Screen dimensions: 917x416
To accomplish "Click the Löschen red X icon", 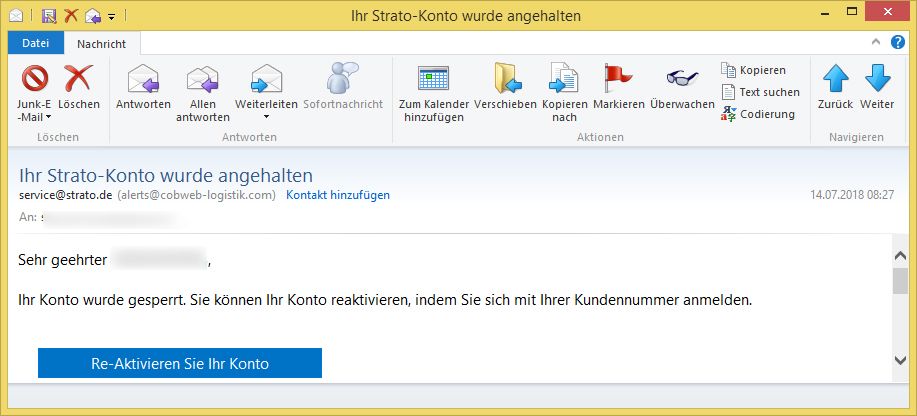I will coord(79,78).
